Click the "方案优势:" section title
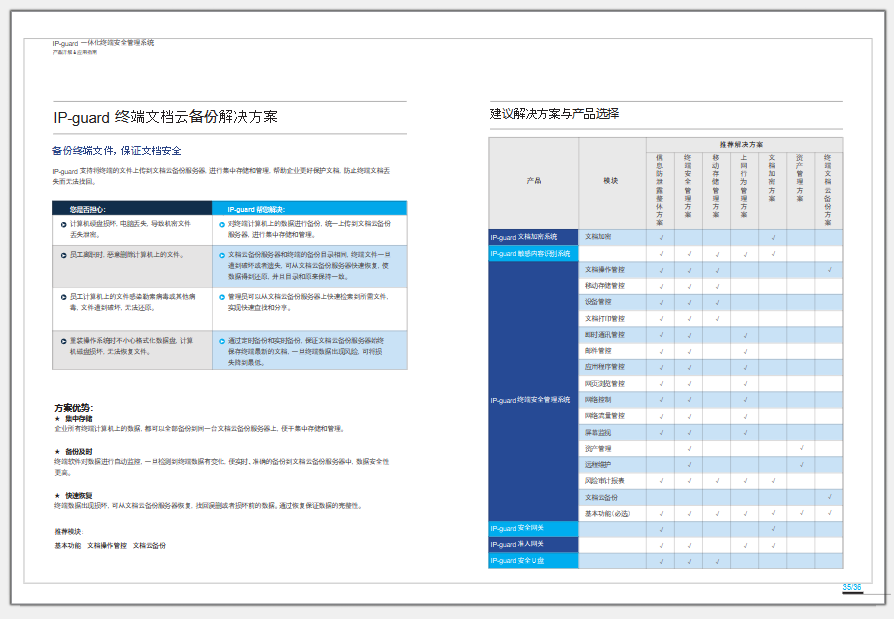Image resolution: width=894 pixels, height=619 pixels. pyautogui.click(x=74, y=408)
